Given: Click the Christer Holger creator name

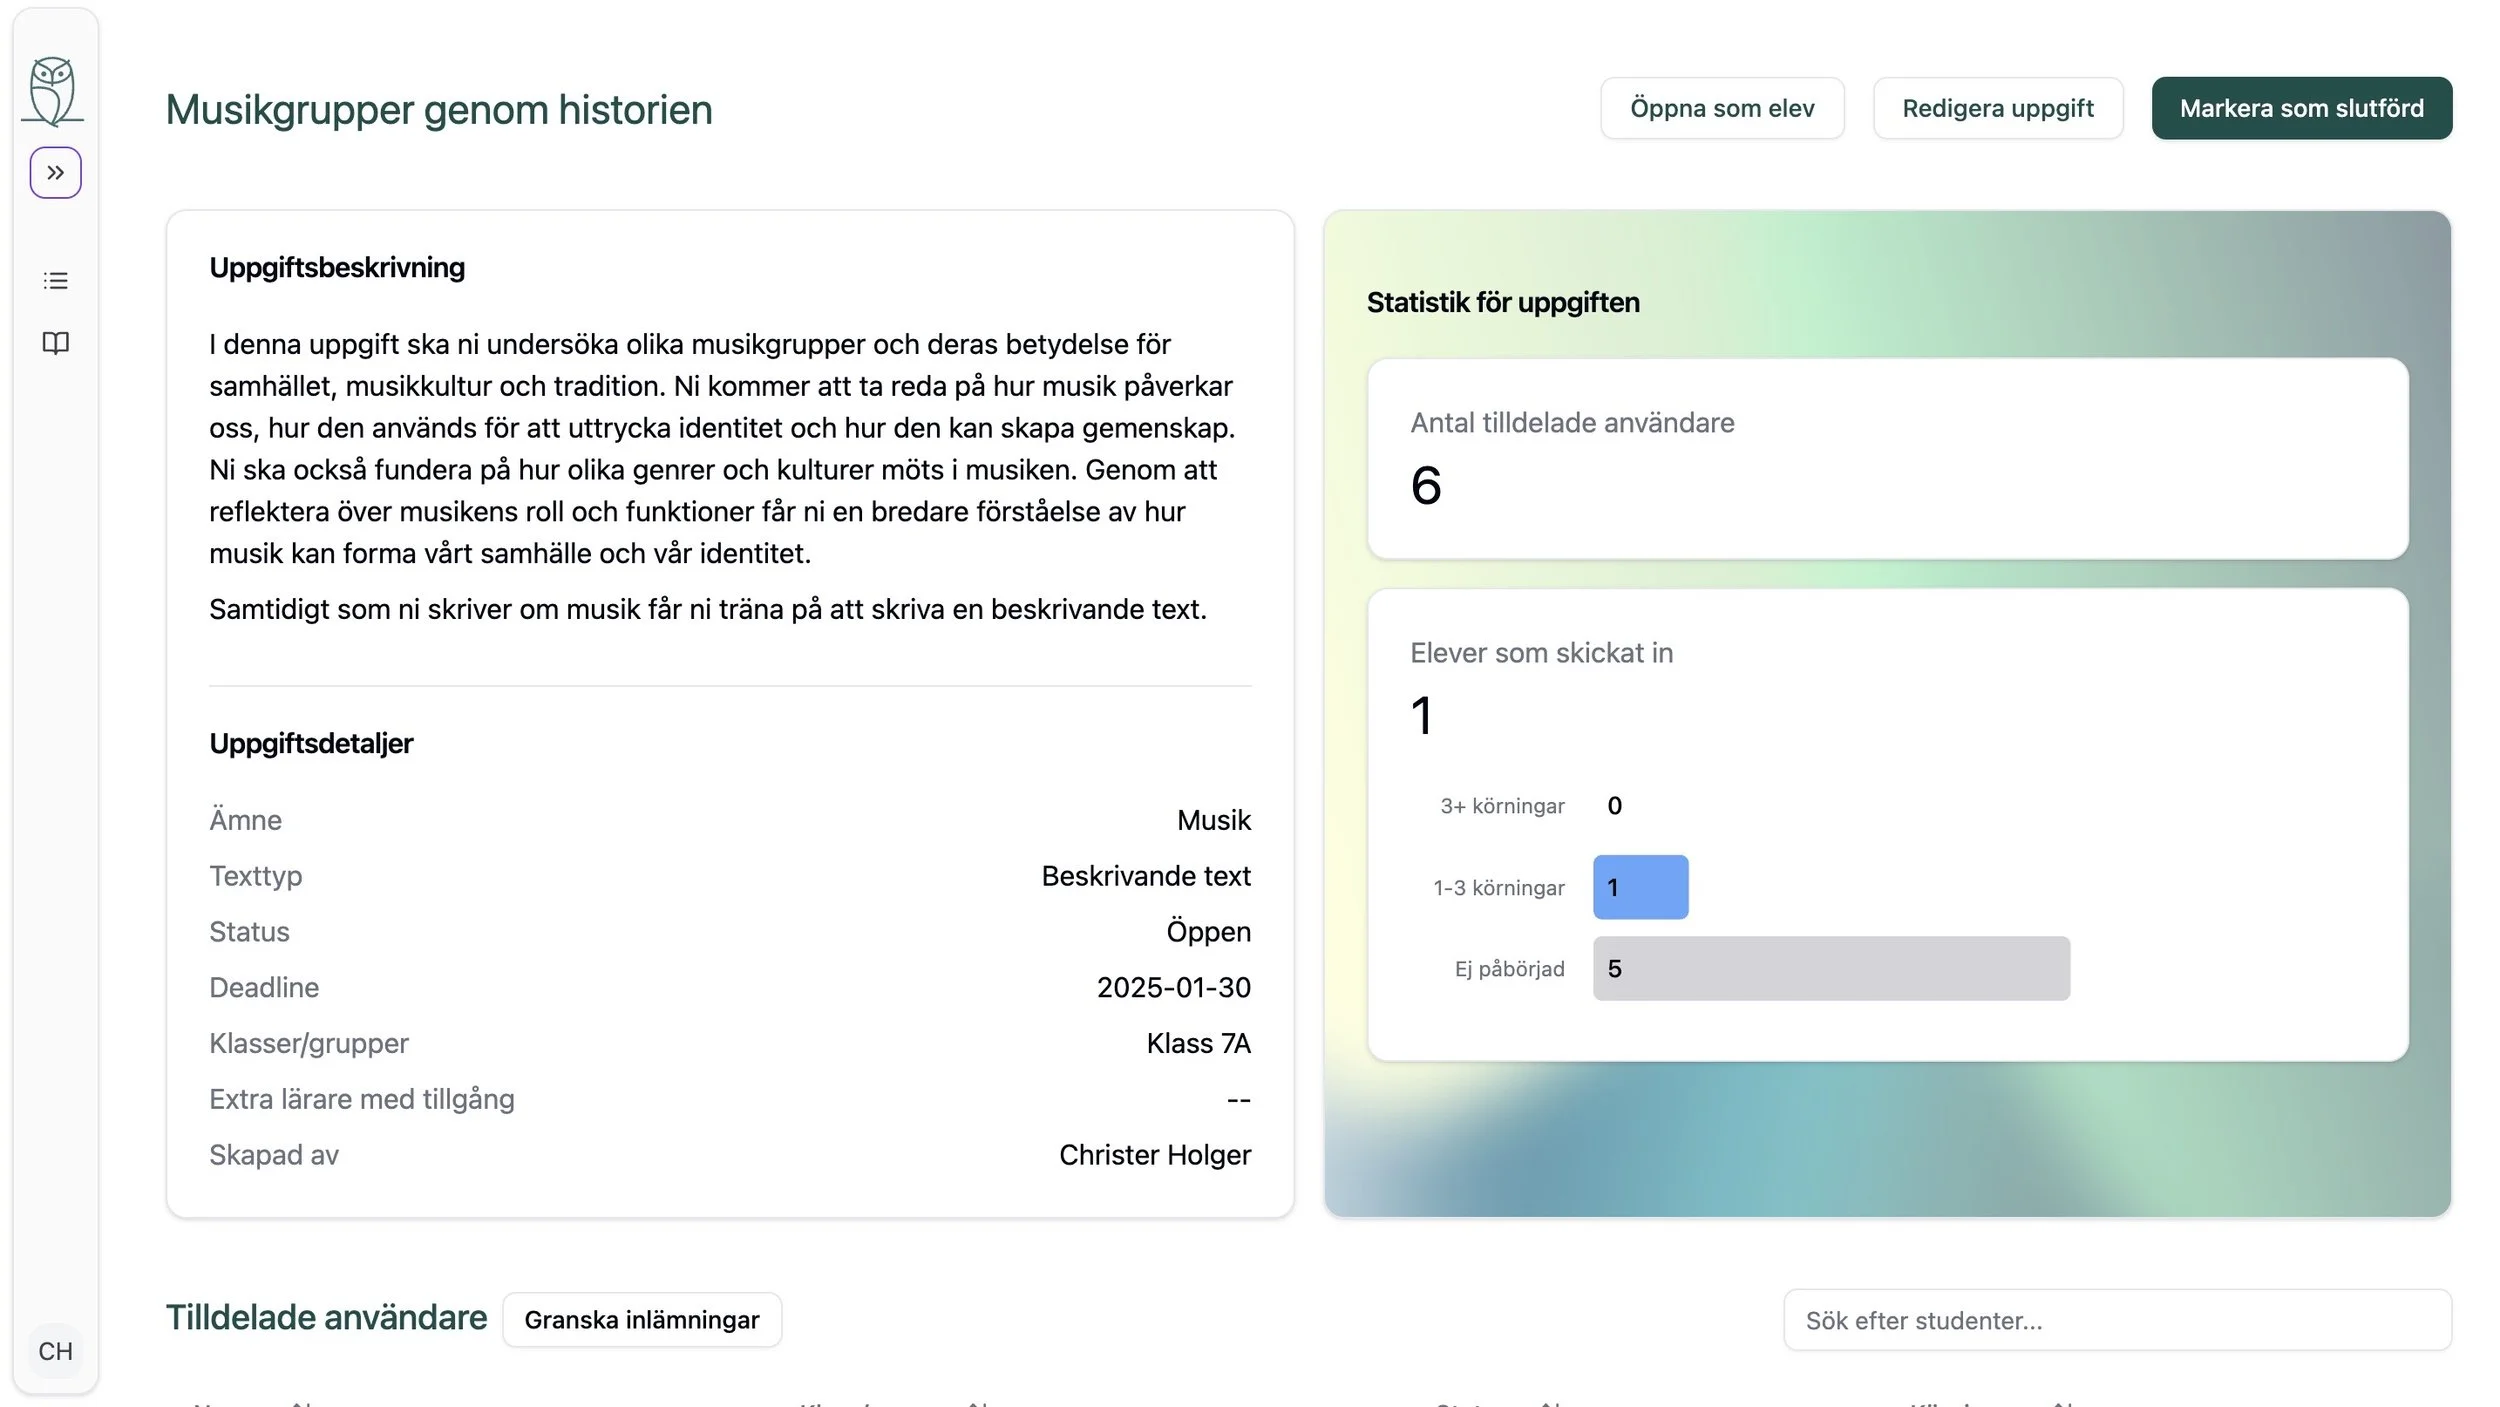Looking at the screenshot, I should coord(1154,1155).
